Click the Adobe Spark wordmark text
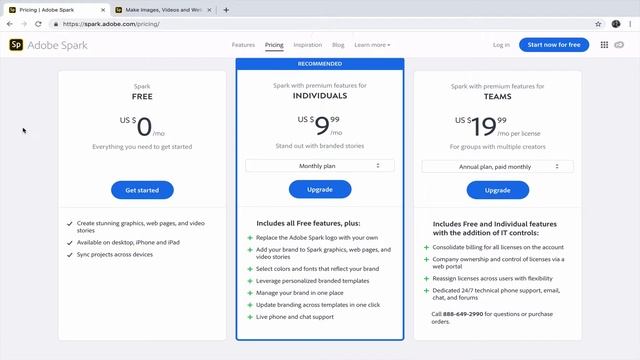Image resolution: width=640 pixels, height=360 pixels. point(58,45)
